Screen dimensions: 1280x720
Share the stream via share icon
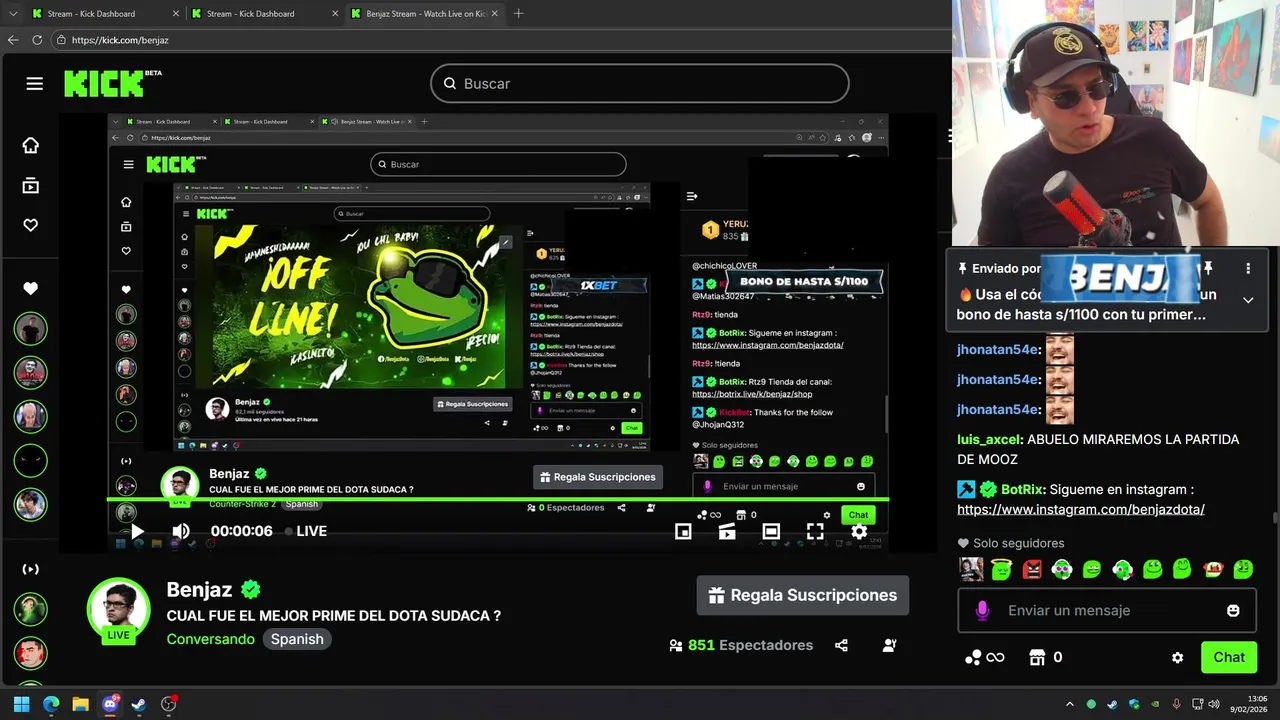coord(841,645)
